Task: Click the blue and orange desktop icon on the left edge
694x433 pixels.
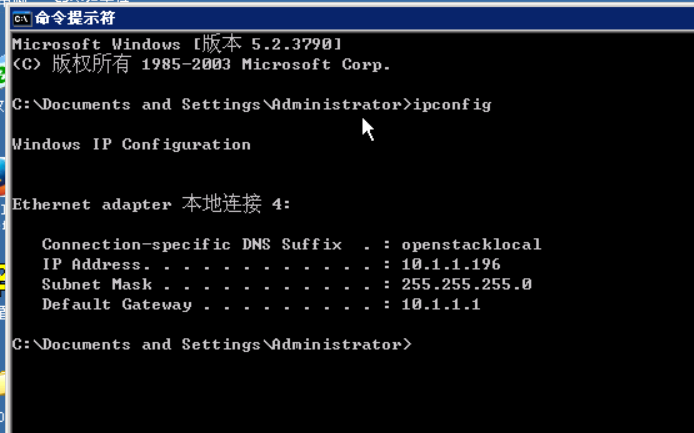Action: pos(2,177)
